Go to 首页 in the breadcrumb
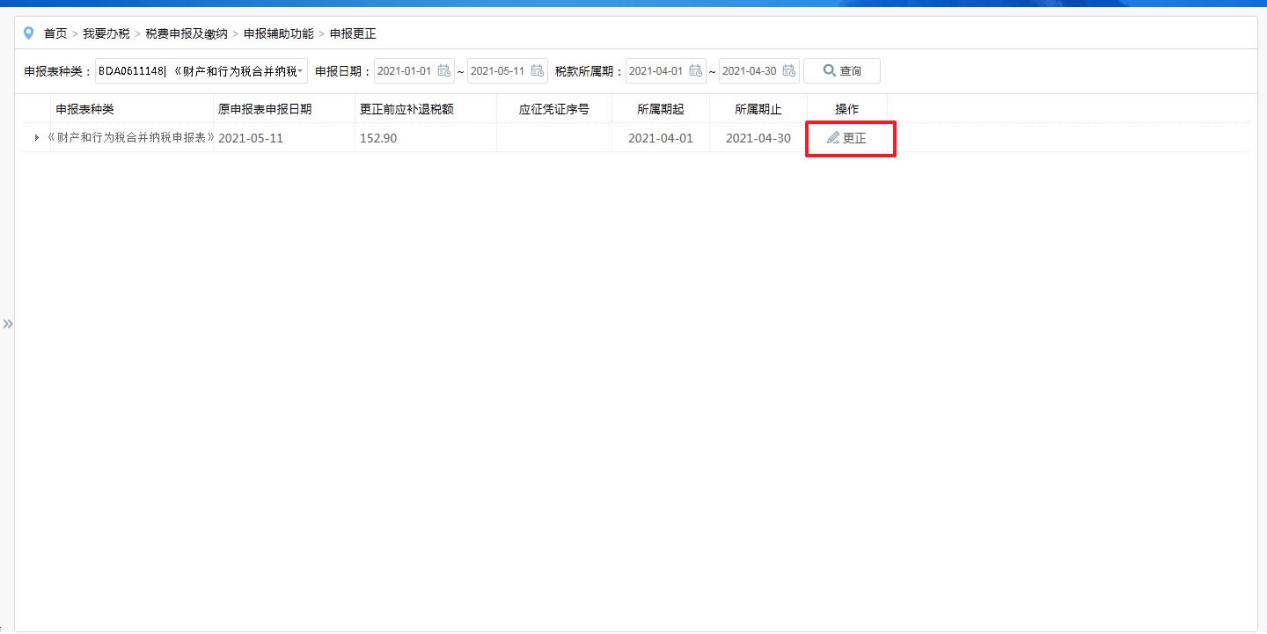This screenshot has width=1267, height=634. (55, 34)
